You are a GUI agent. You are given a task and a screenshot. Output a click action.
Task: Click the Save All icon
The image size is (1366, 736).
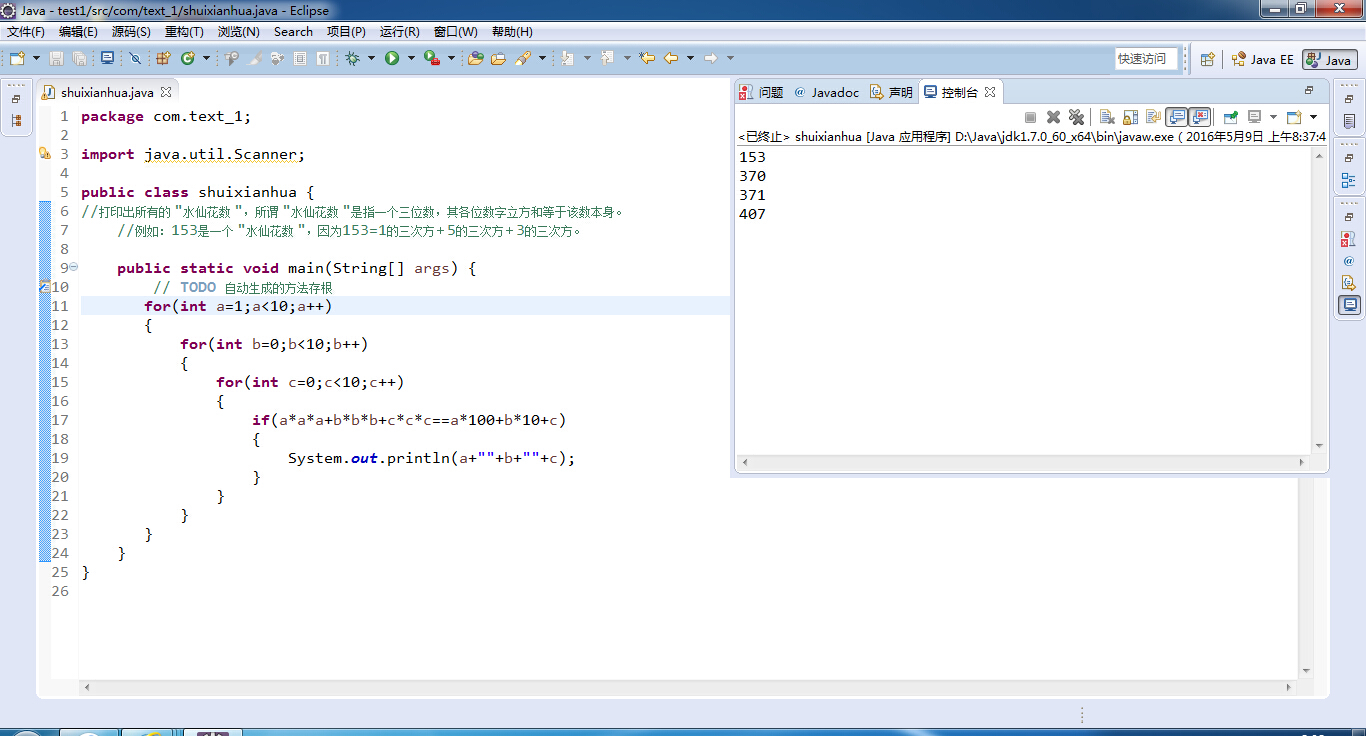(x=79, y=58)
